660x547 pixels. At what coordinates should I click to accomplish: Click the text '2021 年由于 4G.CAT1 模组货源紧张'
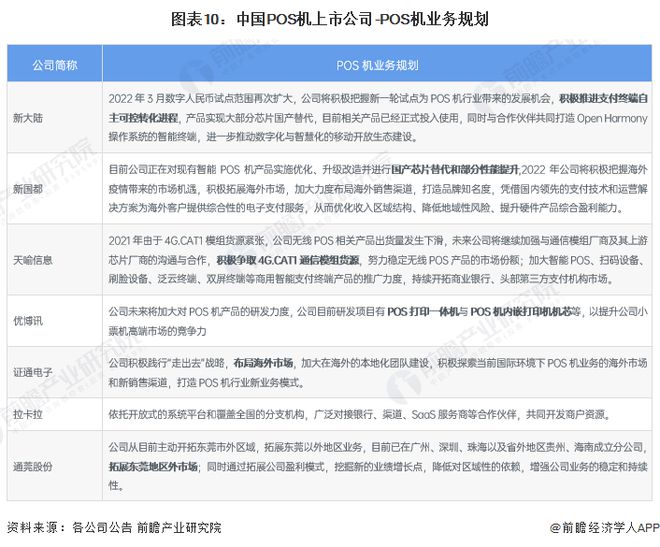click(187, 241)
